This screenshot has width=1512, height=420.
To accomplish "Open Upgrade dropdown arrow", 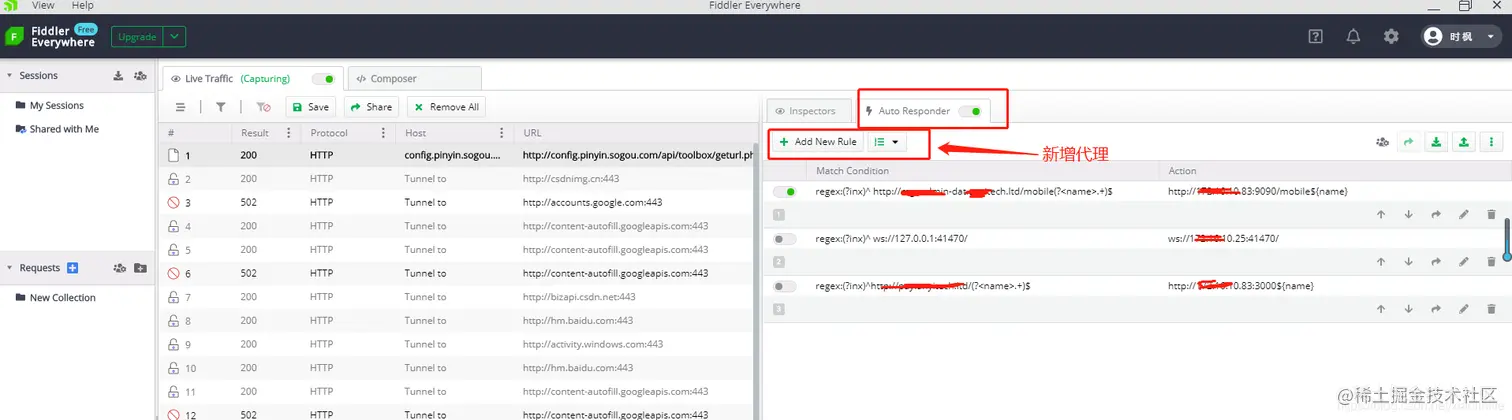I will coord(175,37).
